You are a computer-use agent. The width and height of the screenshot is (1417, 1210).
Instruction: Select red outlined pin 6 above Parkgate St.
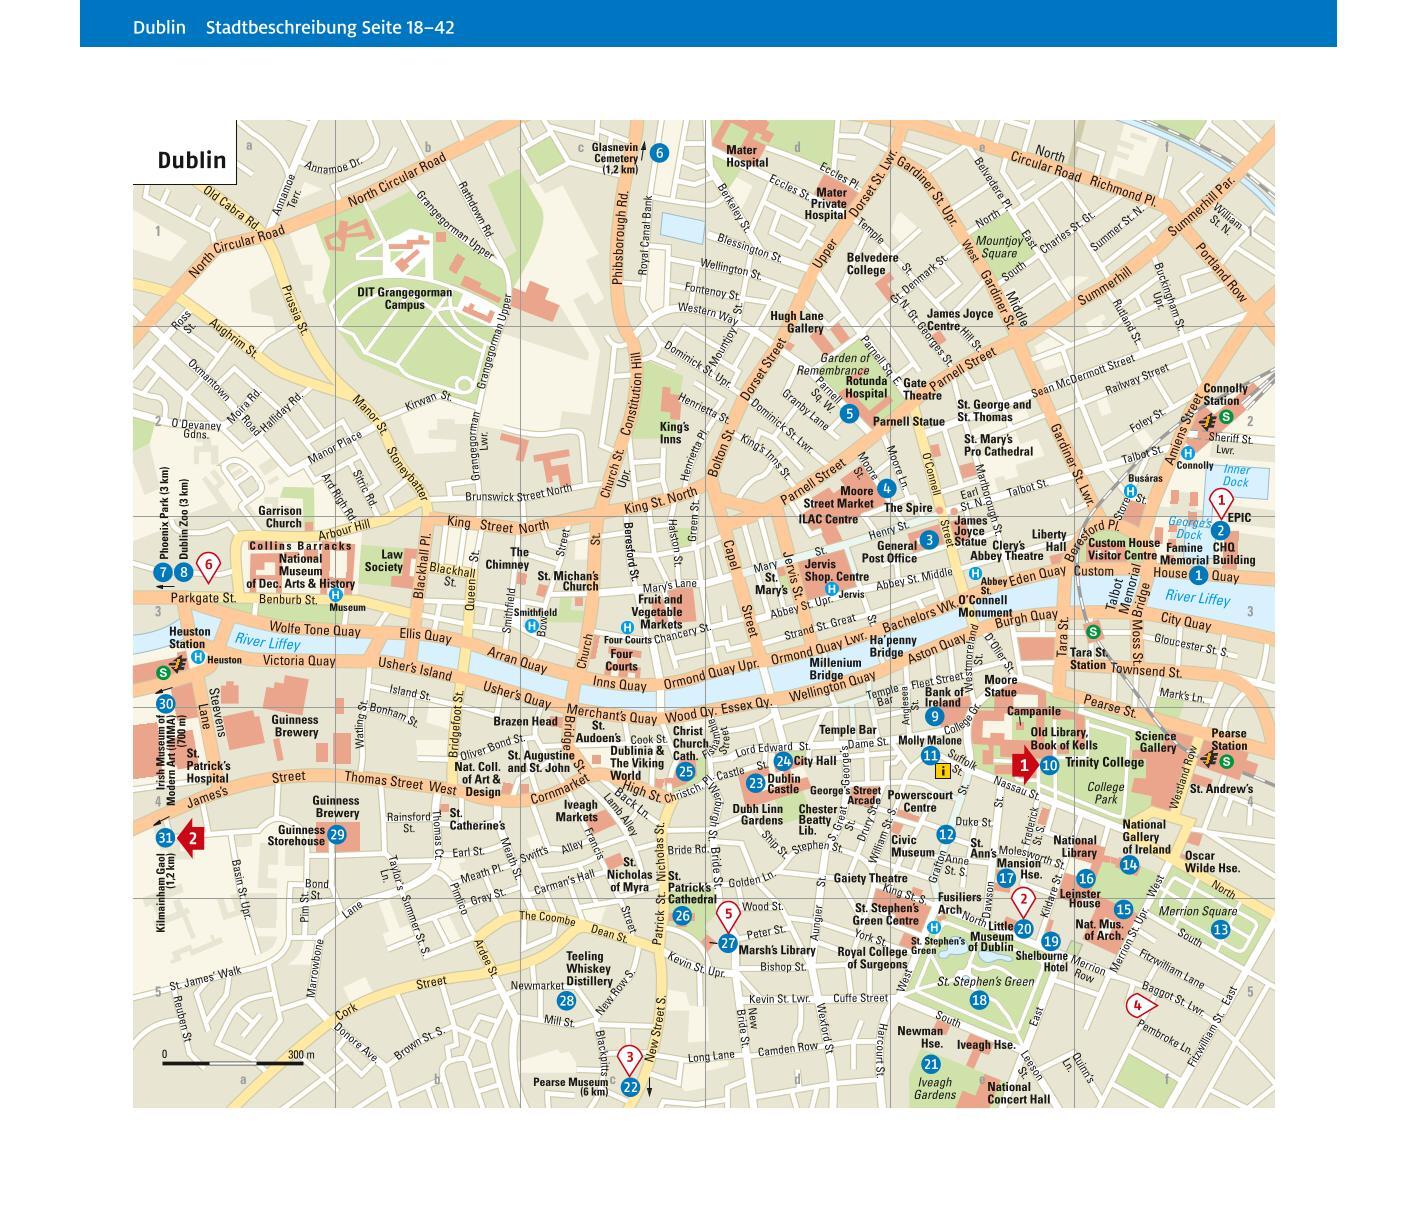[208, 566]
